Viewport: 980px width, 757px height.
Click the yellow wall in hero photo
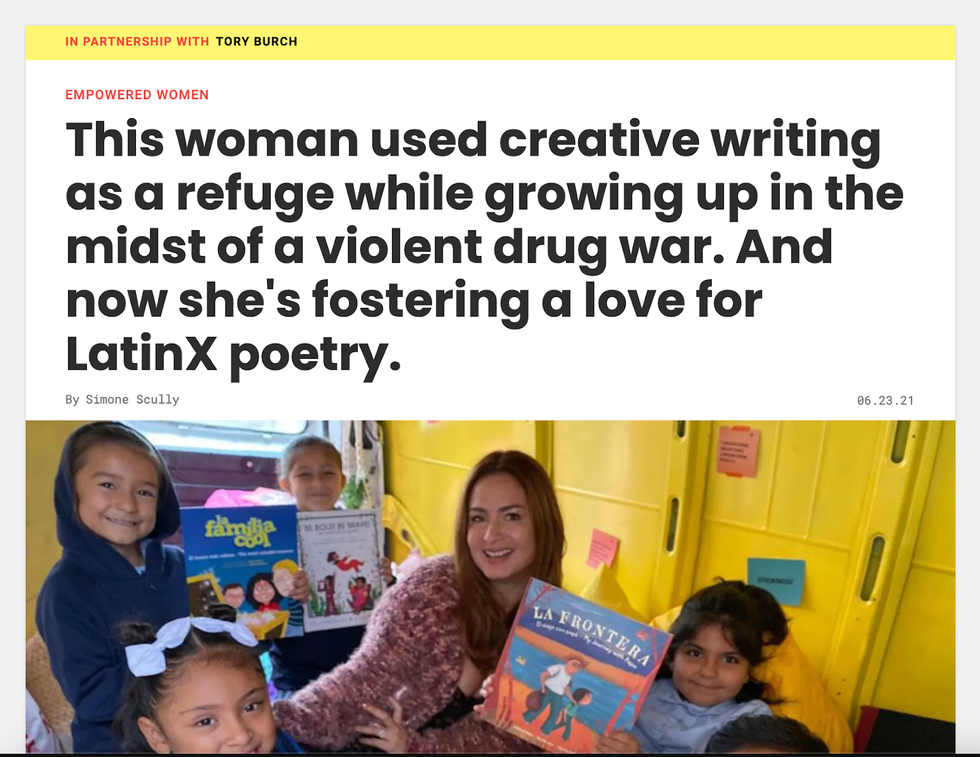click(812, 500)
